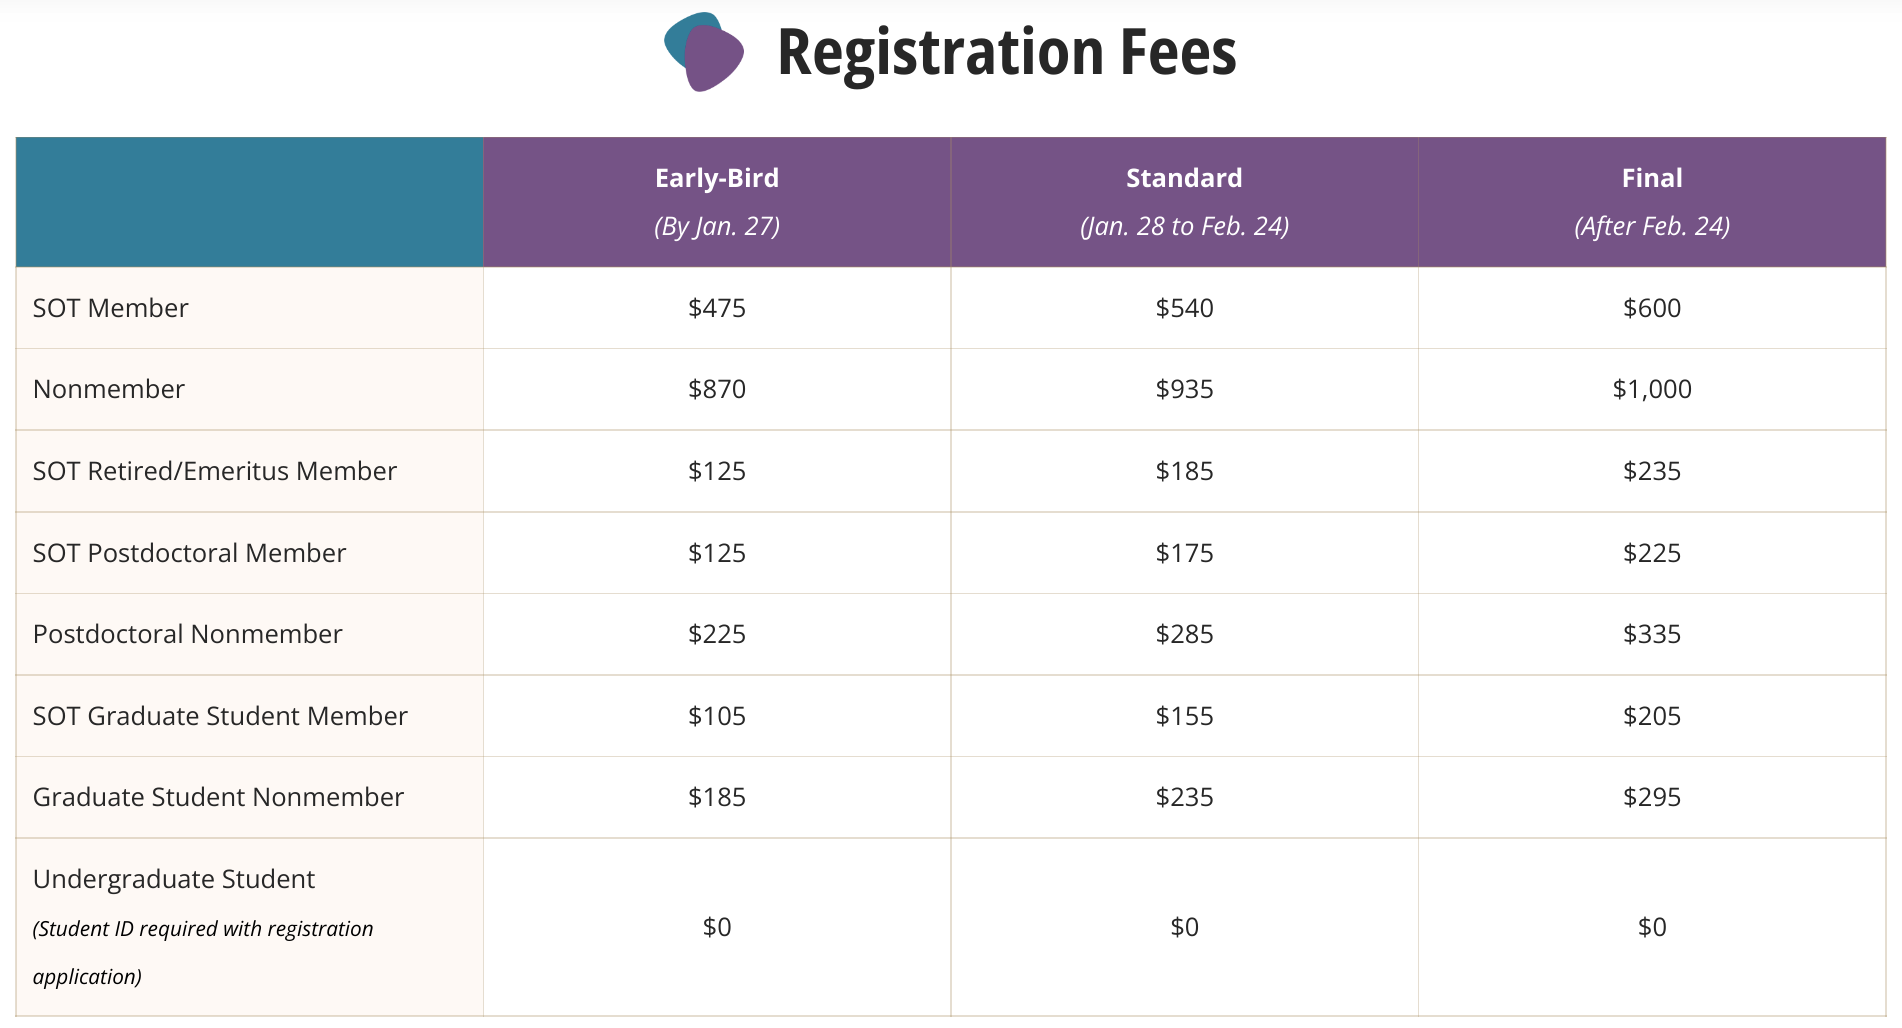Click the Student ID required note
1902x1028 pixels.
tap(203, 952)
